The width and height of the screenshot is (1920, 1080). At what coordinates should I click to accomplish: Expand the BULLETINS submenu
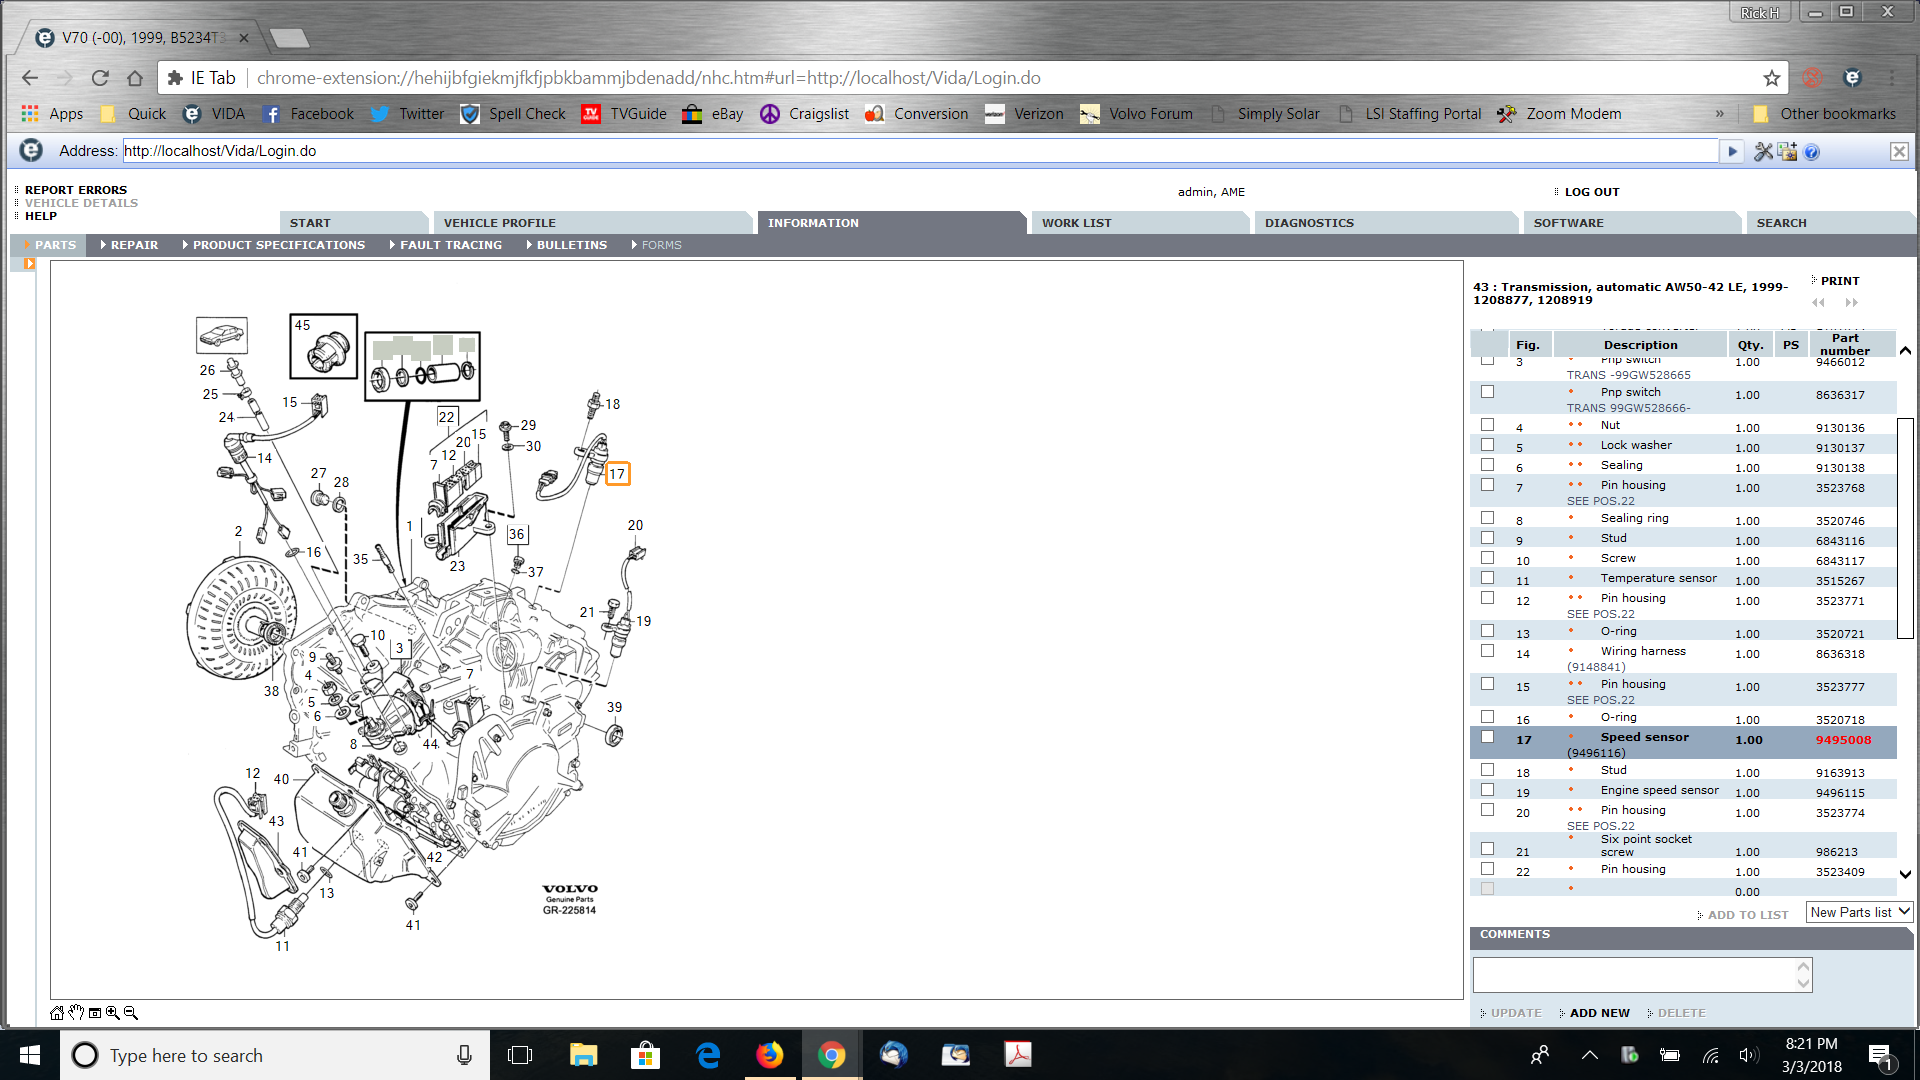(571, 245)
